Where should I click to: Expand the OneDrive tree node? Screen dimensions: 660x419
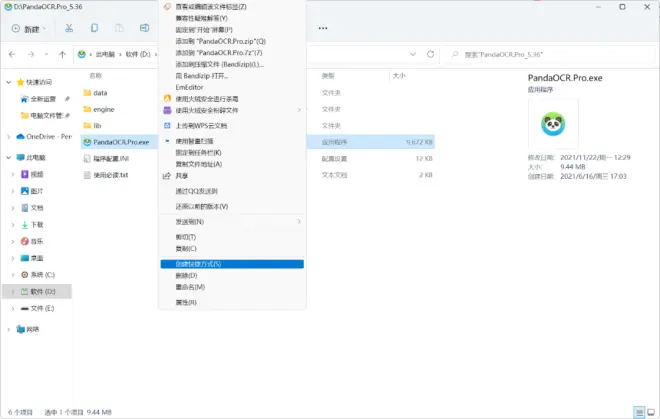8,136
